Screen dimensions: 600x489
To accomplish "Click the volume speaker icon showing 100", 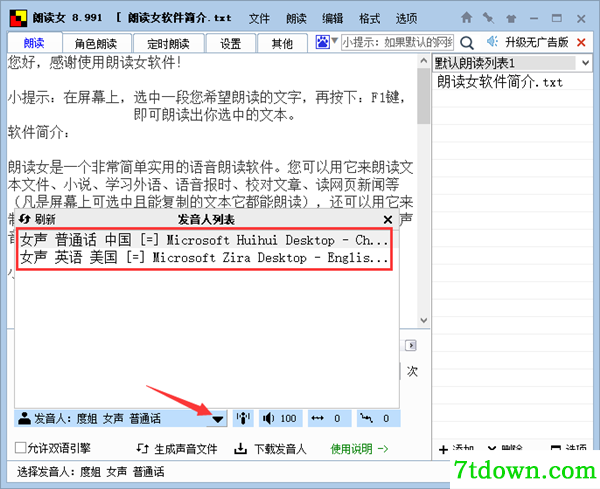I will (268, 419).
